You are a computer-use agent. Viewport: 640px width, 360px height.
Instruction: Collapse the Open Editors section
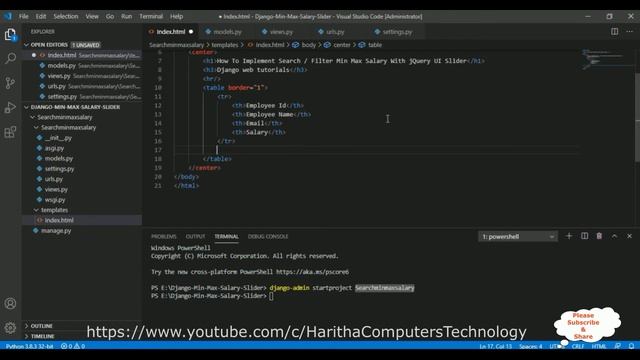click(x=82, y=45)
